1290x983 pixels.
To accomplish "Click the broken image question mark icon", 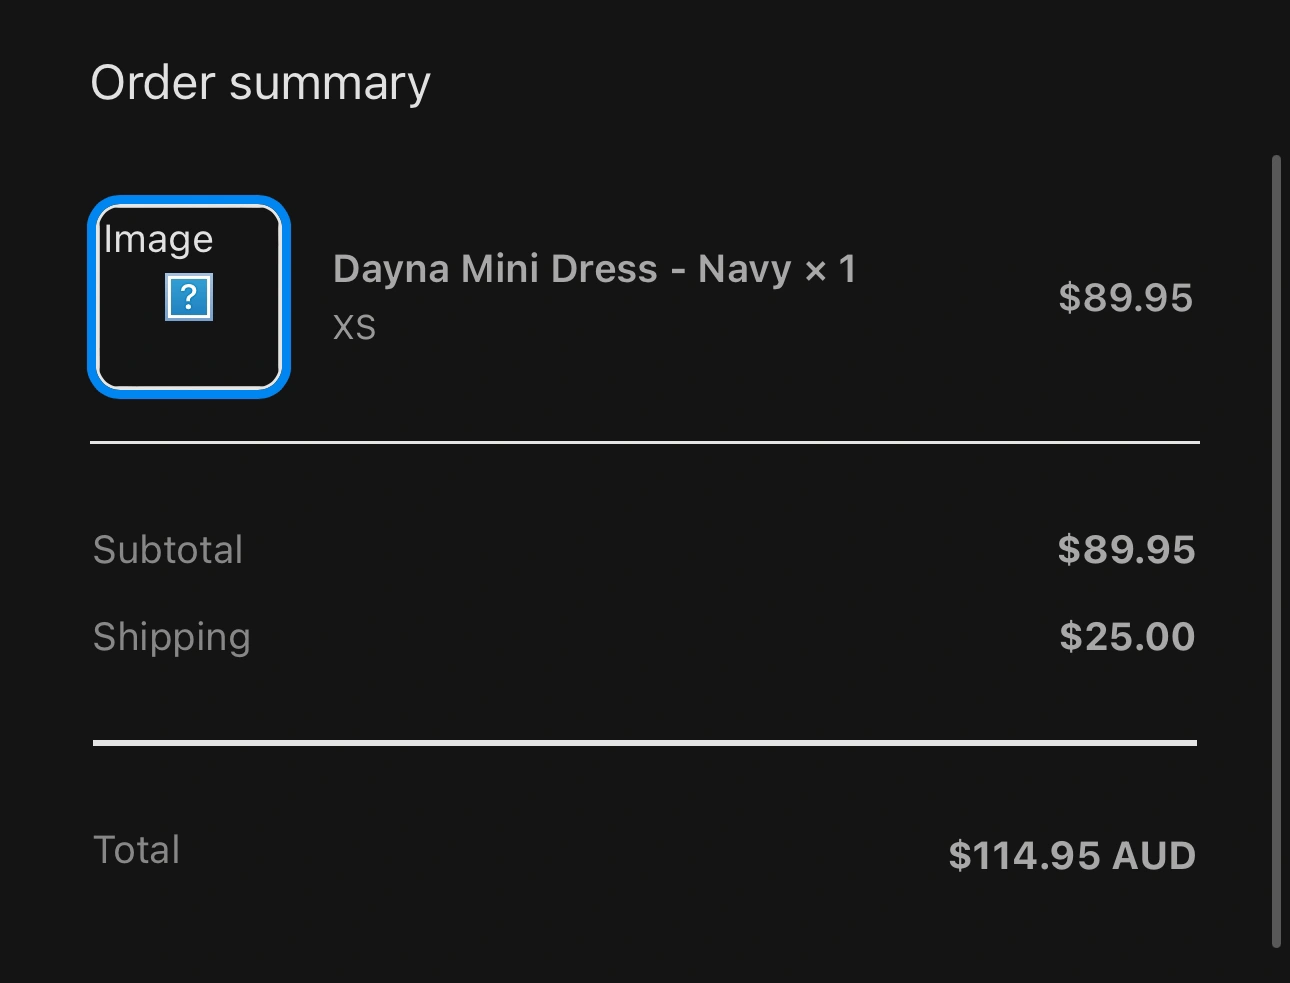I will [x=188, y=298].
